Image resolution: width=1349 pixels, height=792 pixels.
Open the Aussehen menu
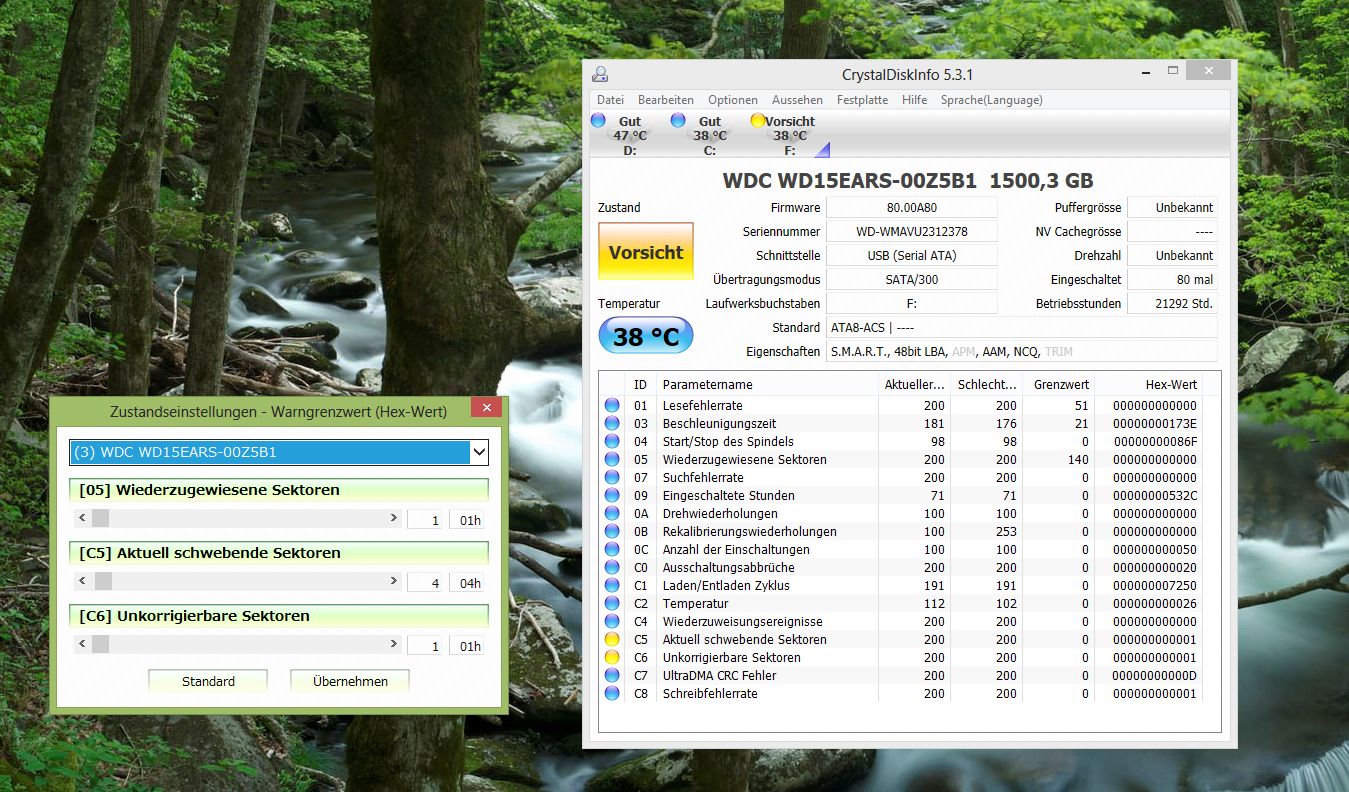pyautogui.click(x=797, y=100)
